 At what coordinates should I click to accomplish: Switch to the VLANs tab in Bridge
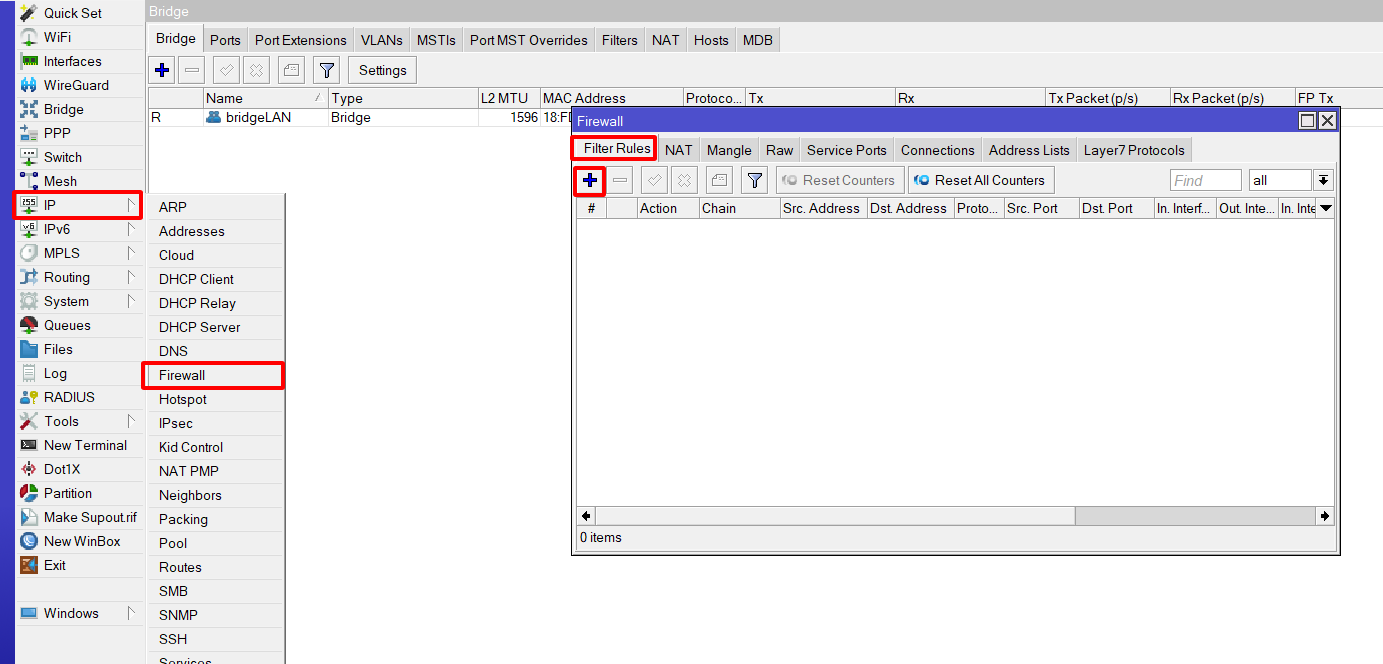pos(381,40)
